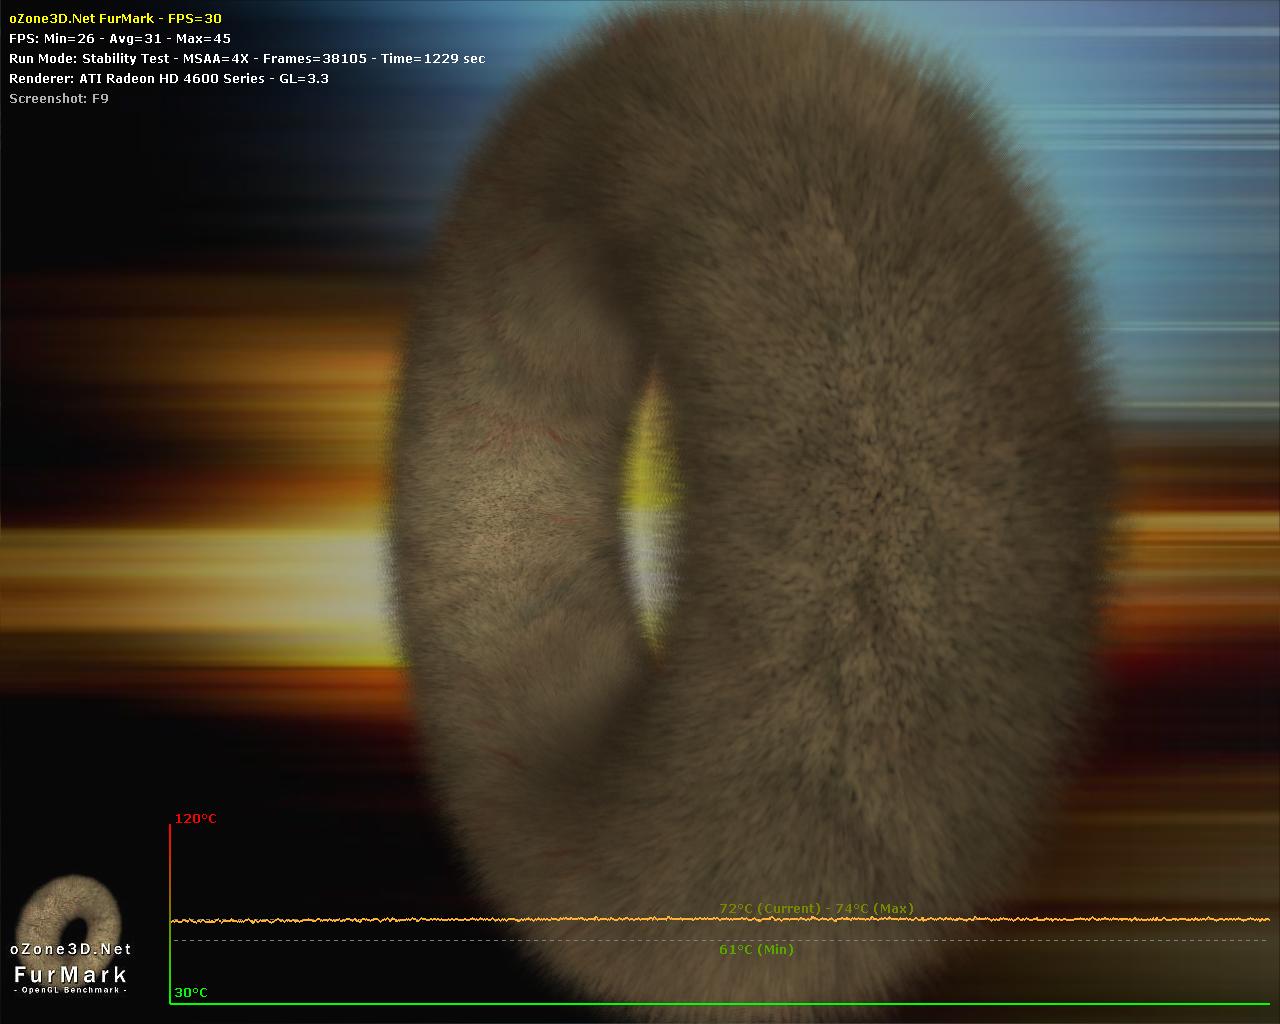Image resolution: width=1280 pixels, height=1024 pixels.
Task: Click the "OpenGL Benchmark" logo subtitle
Action: click(70, 990)
